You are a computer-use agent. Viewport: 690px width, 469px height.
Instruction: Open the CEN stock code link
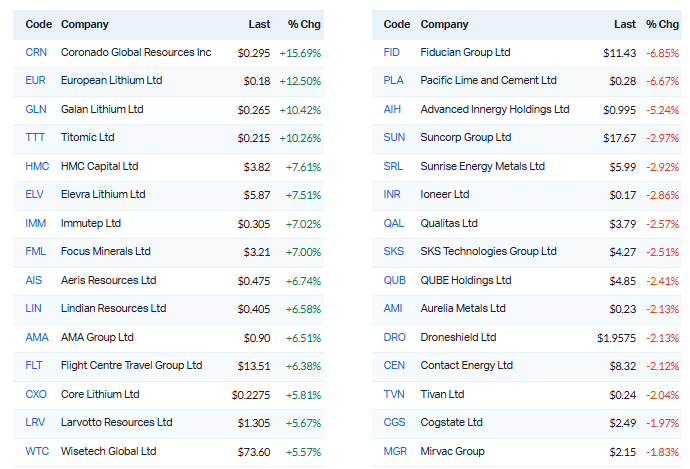click(394, 366)
